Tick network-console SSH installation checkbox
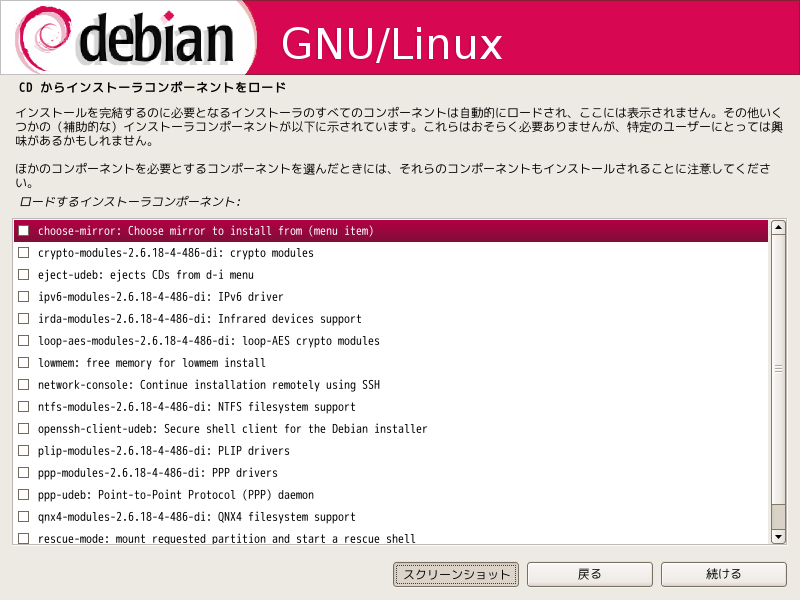 tap(23, 384)
